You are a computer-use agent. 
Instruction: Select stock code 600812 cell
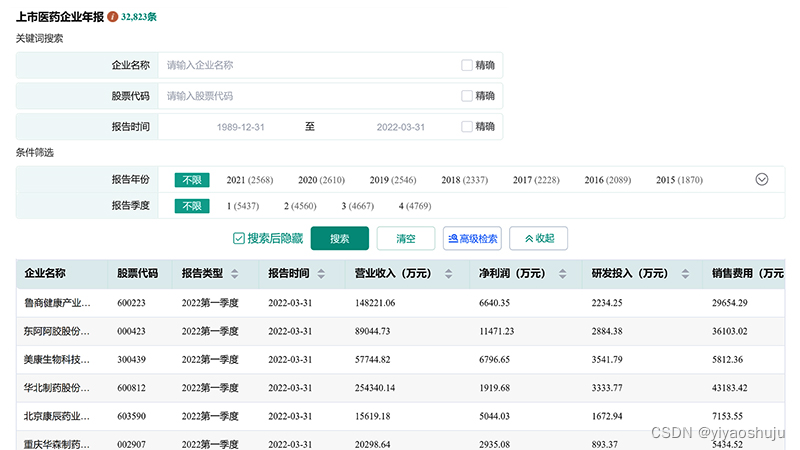click(131, 388)
